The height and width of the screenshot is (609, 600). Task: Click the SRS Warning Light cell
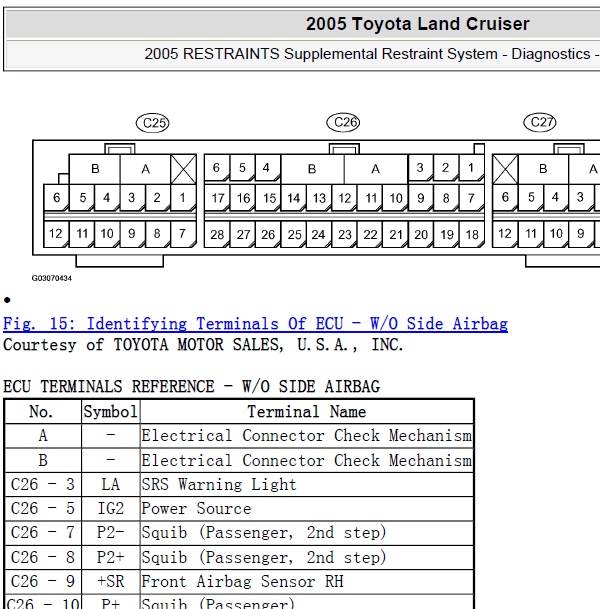[307, 485]
